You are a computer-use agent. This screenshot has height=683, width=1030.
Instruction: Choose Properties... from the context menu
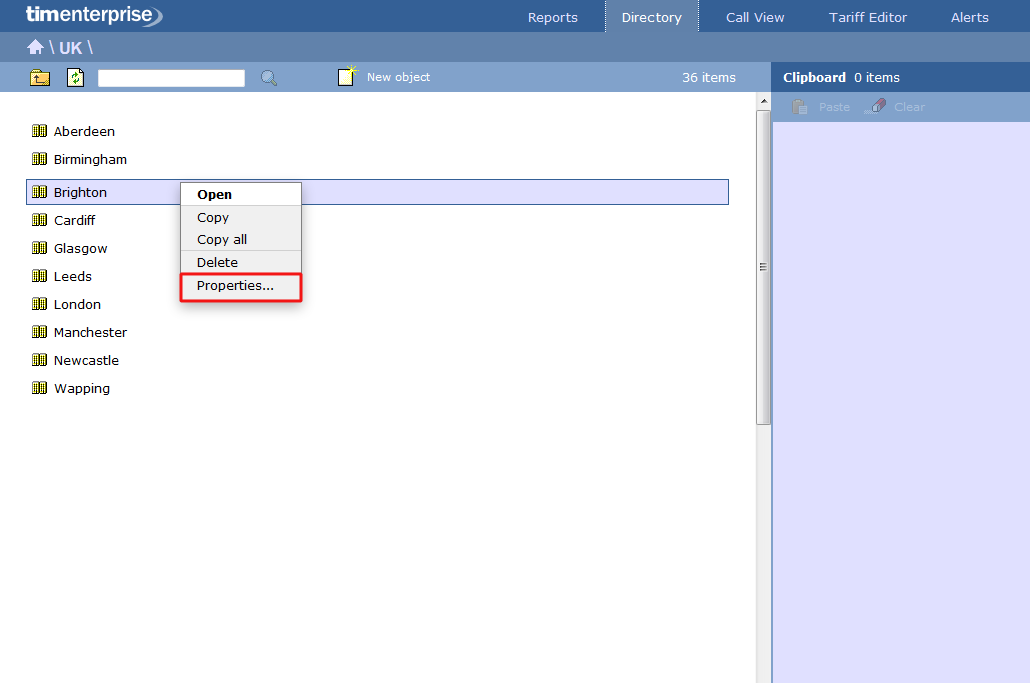click(235, 286)
